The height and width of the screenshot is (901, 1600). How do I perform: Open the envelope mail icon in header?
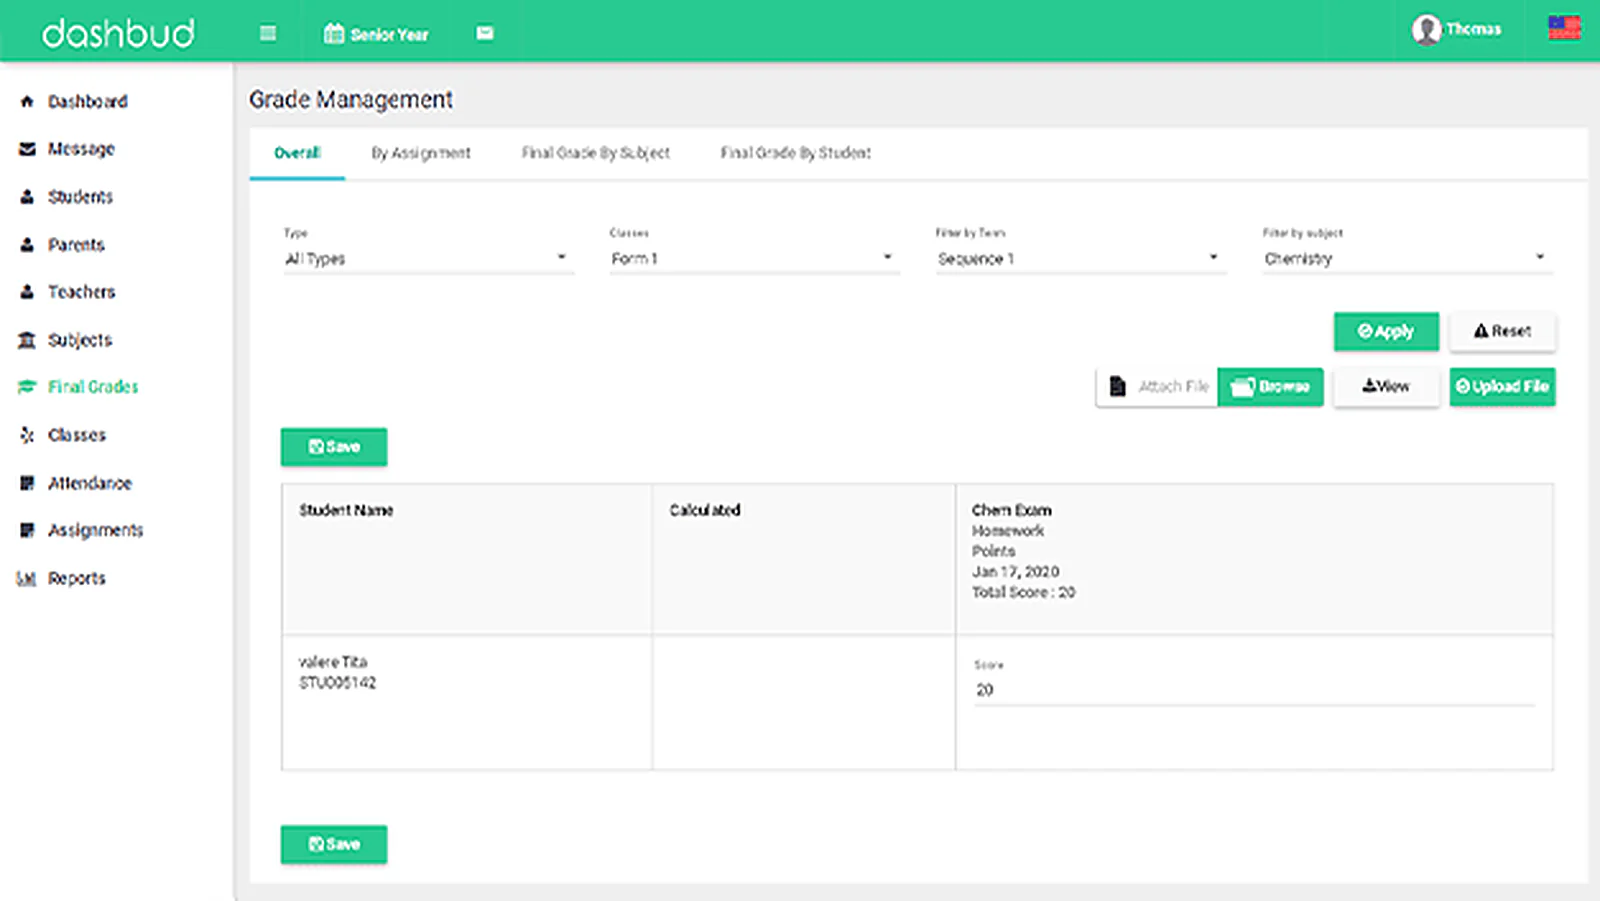point(485,33)
